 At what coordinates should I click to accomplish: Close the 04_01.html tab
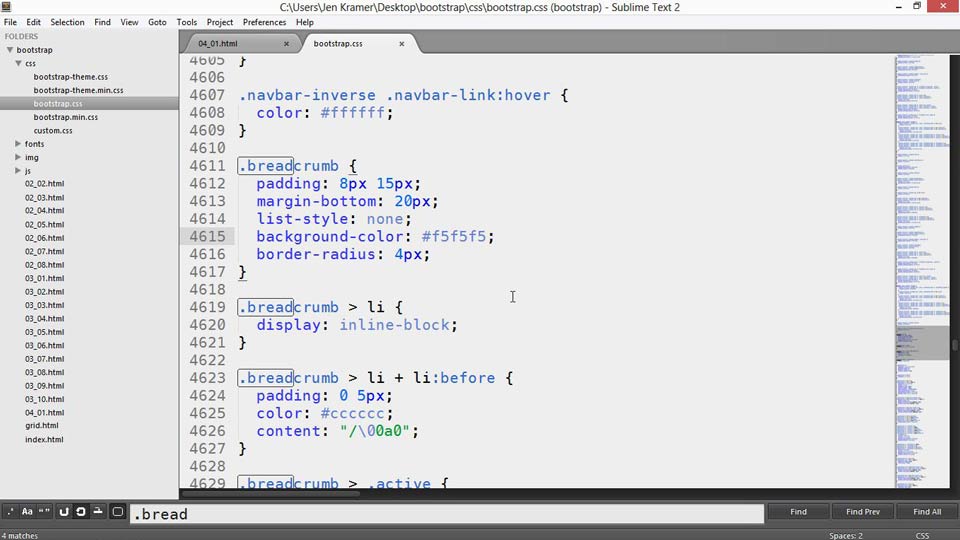pyautogui.click(x=287, y=44)
